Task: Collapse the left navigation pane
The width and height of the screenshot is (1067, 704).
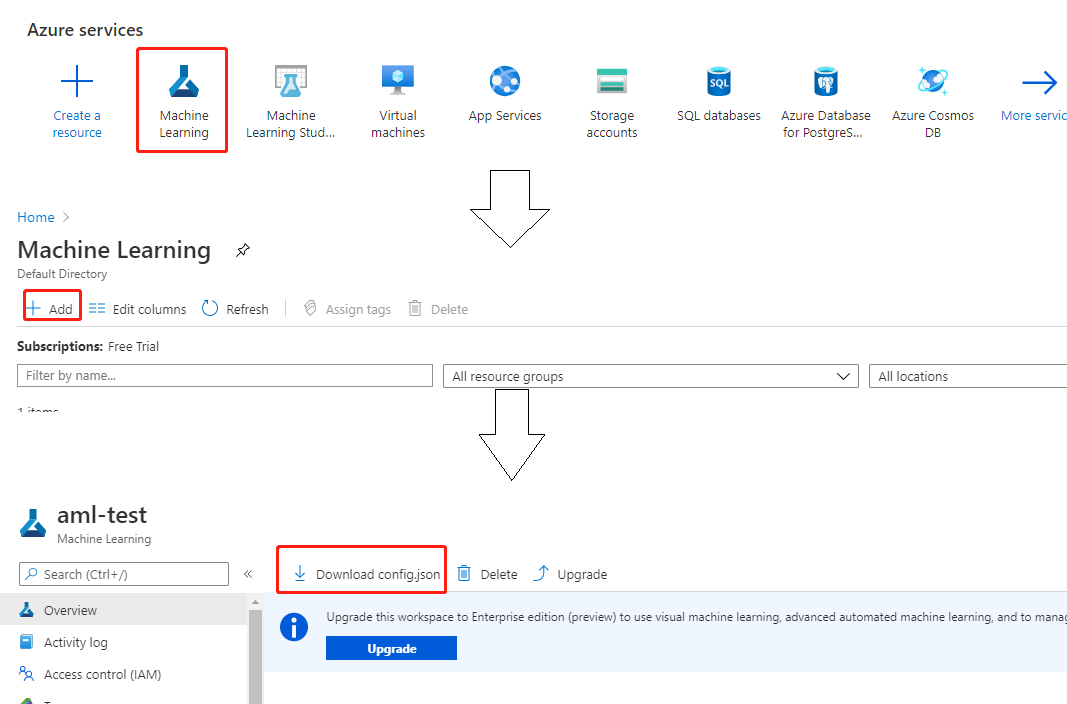Action: (x=248, y=574)
